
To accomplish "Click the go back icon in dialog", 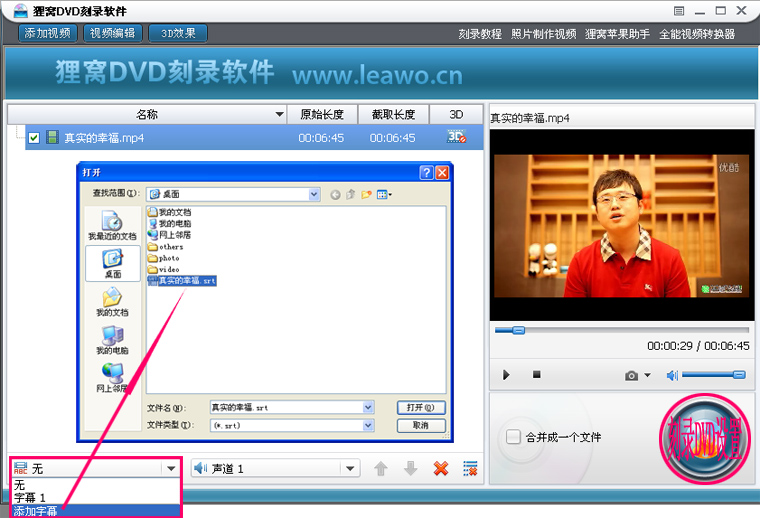I will point(335,195).
